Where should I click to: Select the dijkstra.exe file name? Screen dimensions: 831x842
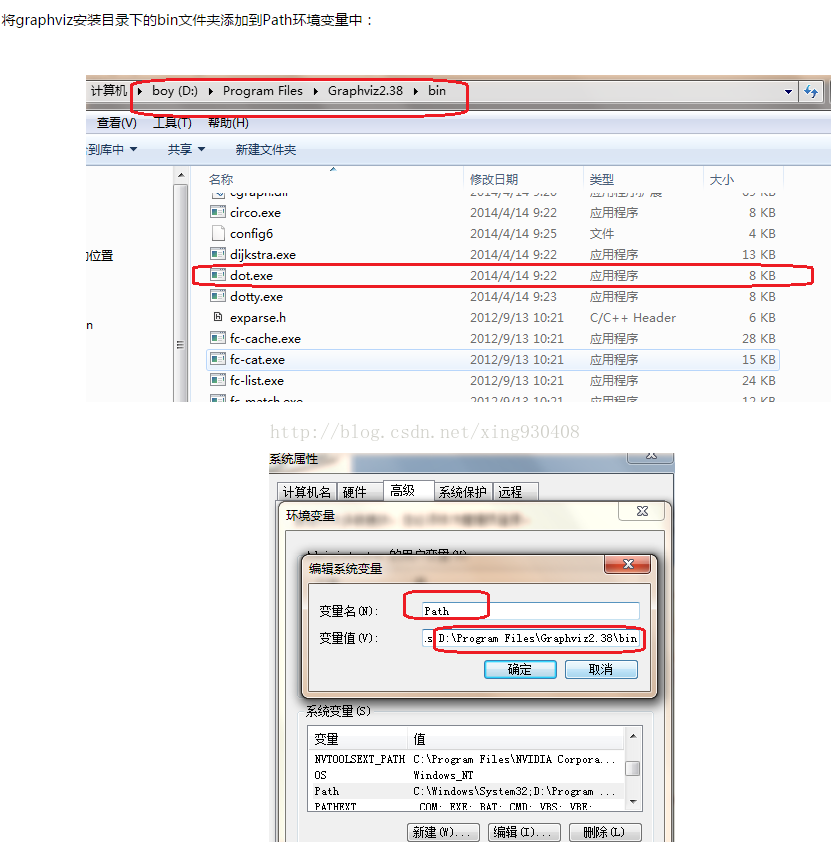pos(263,255)
